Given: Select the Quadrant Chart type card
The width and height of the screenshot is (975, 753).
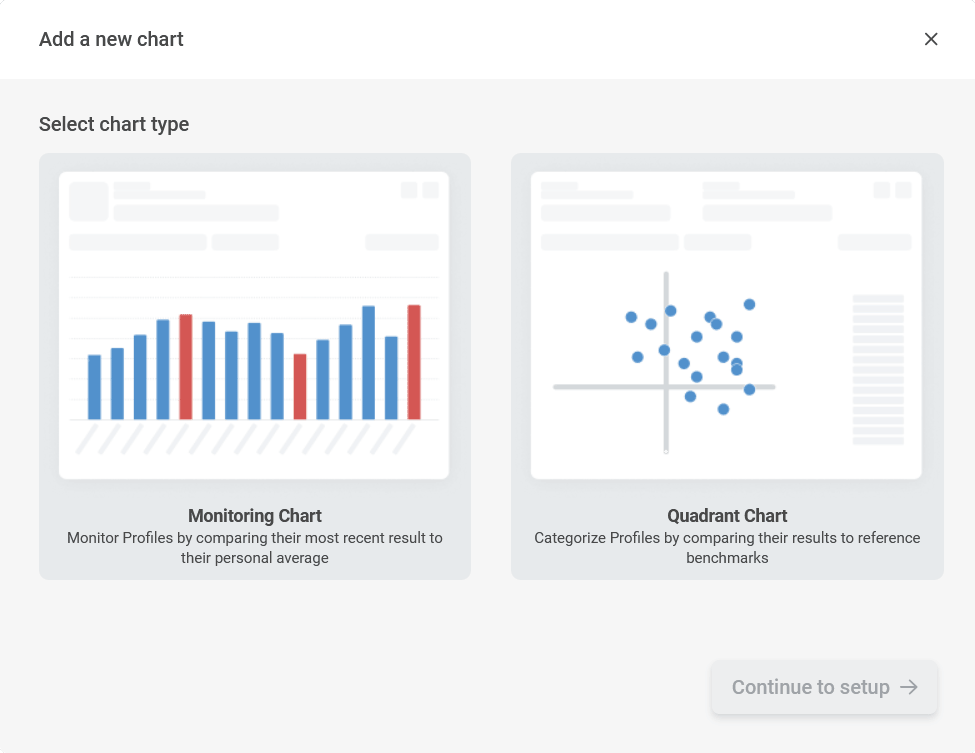Looking at the screenshot, I should pyautogui.click(x=727, y=366).
